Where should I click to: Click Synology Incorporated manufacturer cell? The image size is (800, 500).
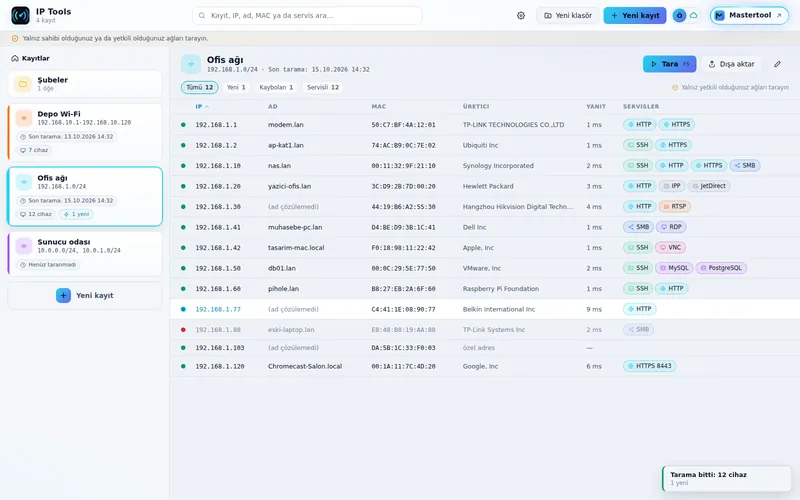pyautogui.click(x=498, y=166)
